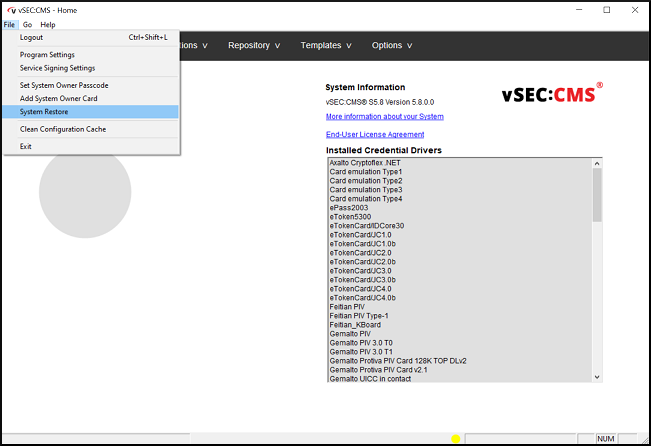Choose Add System Owner Card
The height and width of the screenshot is (446, 651).
[x=91, y=98]
